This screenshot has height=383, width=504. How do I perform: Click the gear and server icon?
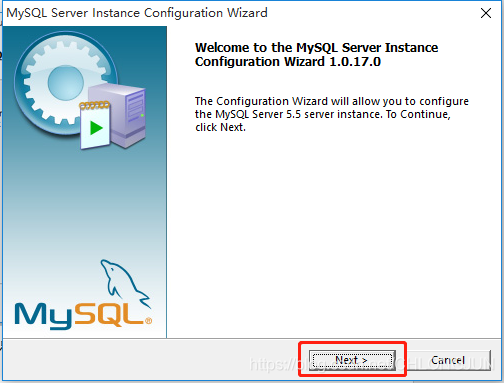80,90
